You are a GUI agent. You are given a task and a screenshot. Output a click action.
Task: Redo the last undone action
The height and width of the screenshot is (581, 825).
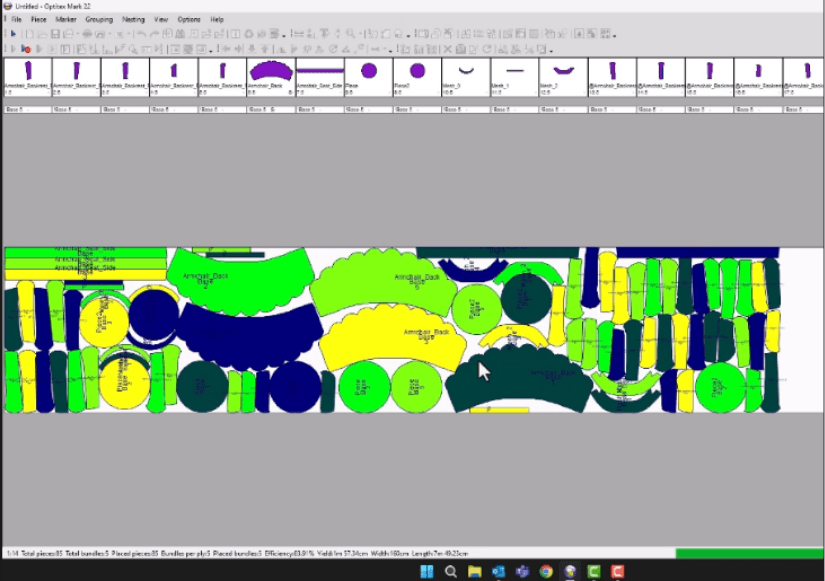pyautogui.click(x=154, y=34)
